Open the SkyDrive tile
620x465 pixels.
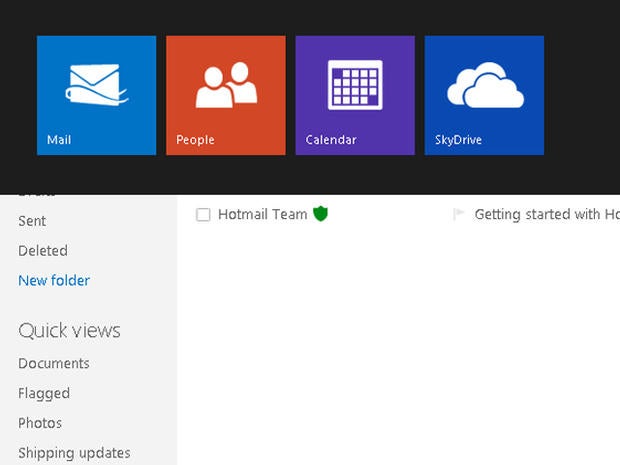tap(484, 95)
